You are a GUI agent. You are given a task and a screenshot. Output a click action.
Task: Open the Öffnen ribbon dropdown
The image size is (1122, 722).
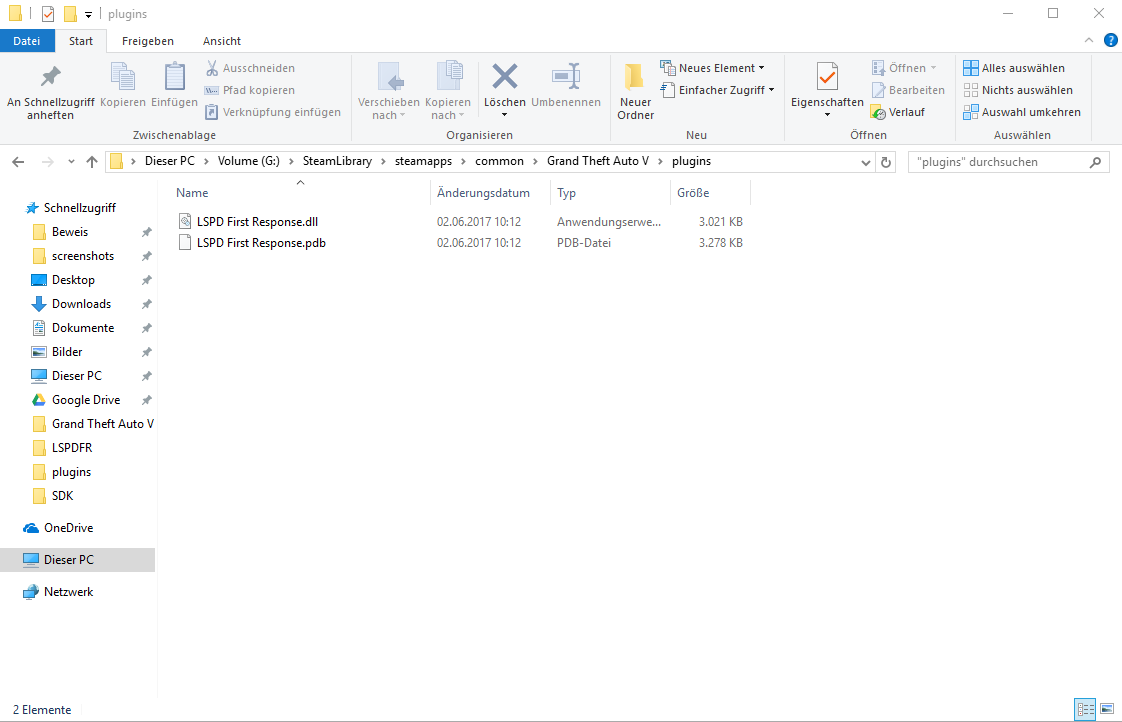904,68
